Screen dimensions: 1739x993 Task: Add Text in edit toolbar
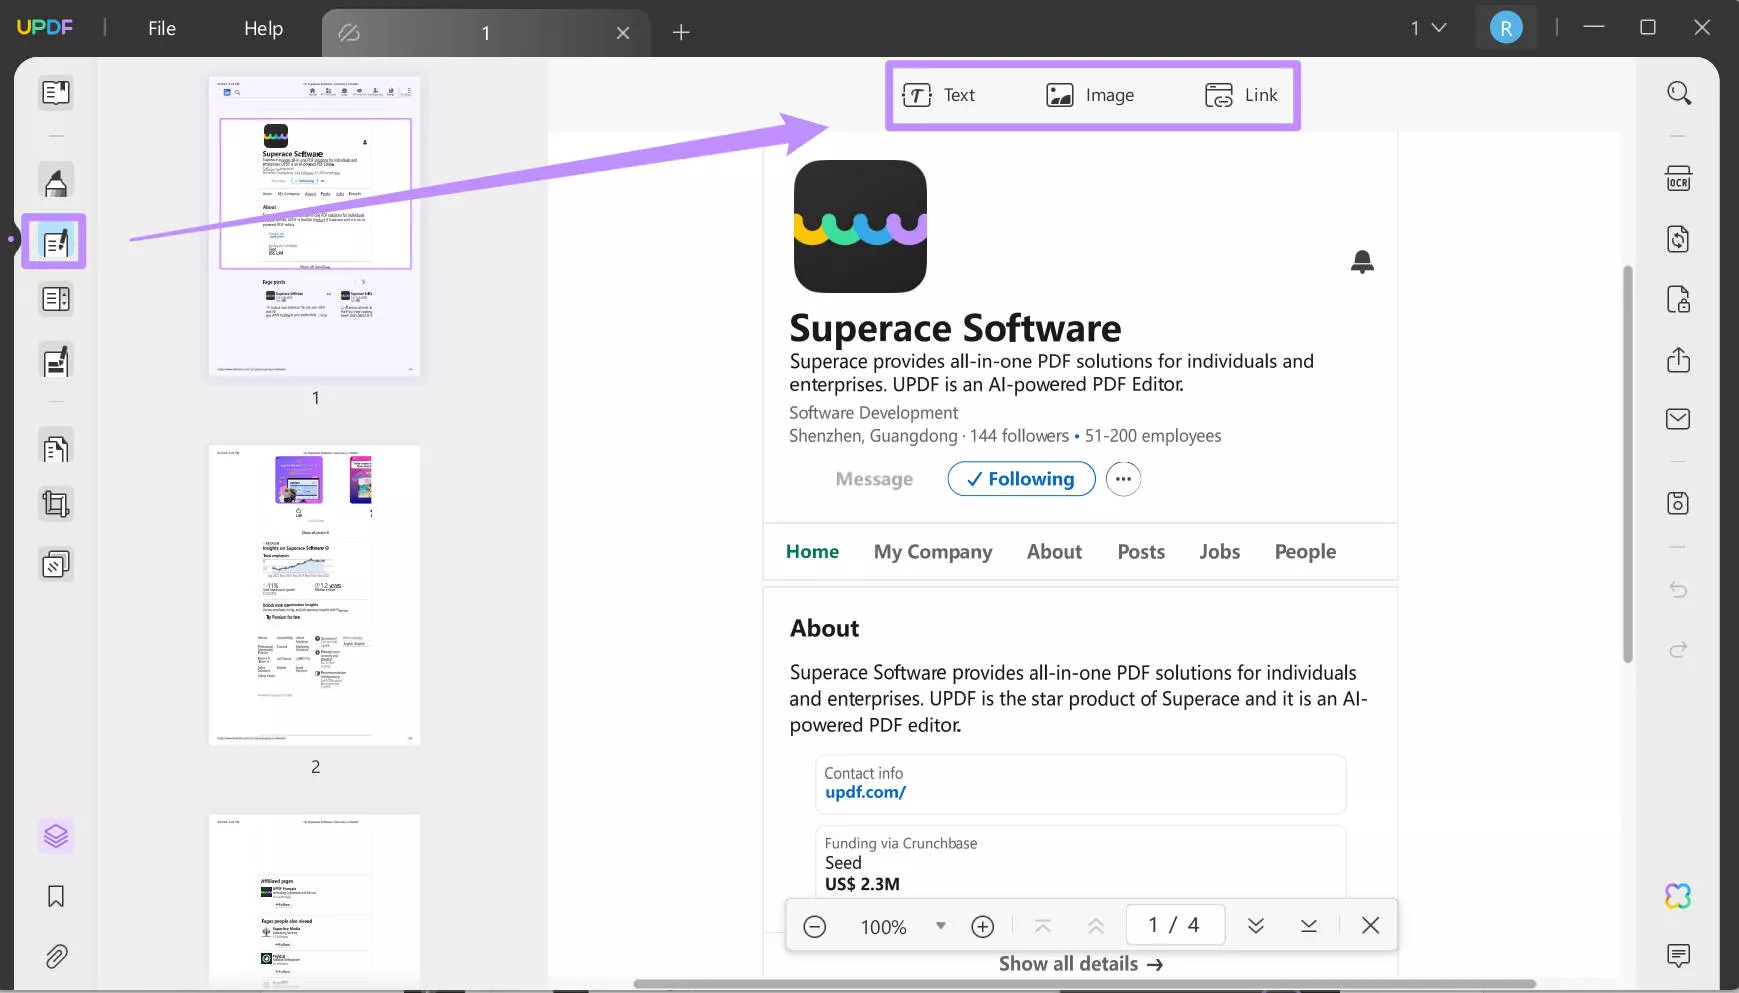pos(938,95)
